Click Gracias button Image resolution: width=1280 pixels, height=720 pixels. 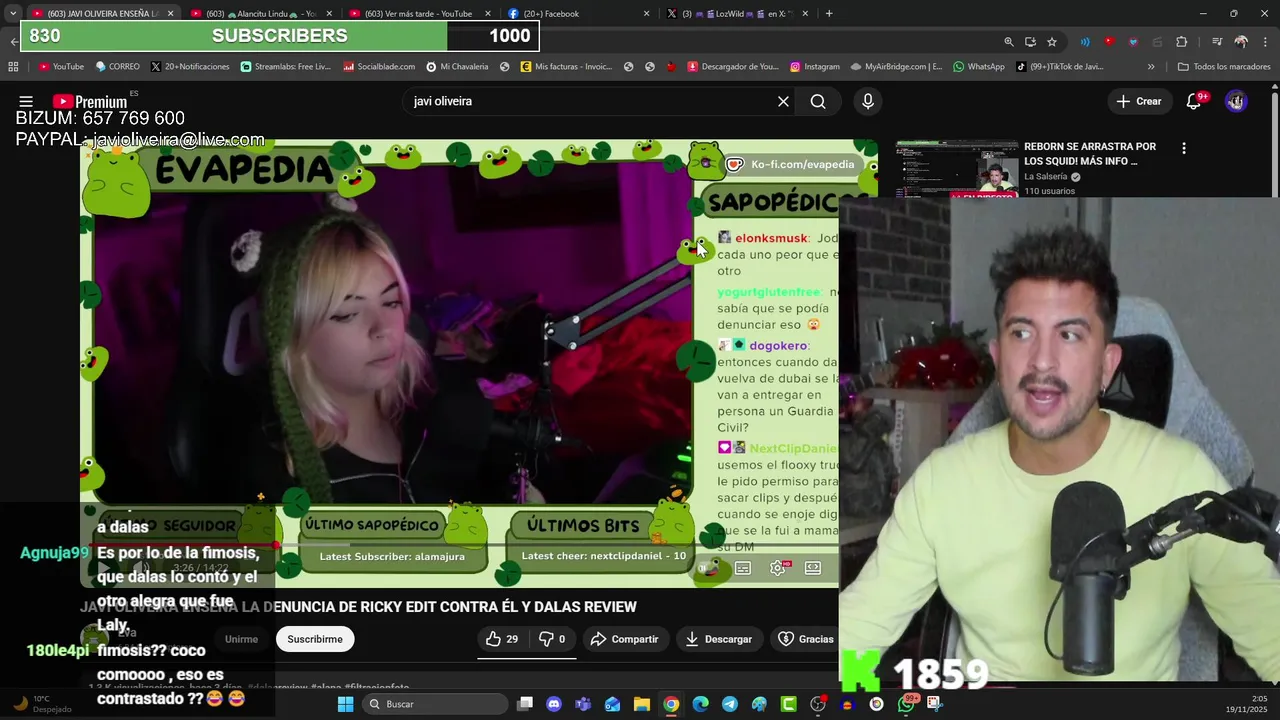pyautogui.click(x=806, y=639)
